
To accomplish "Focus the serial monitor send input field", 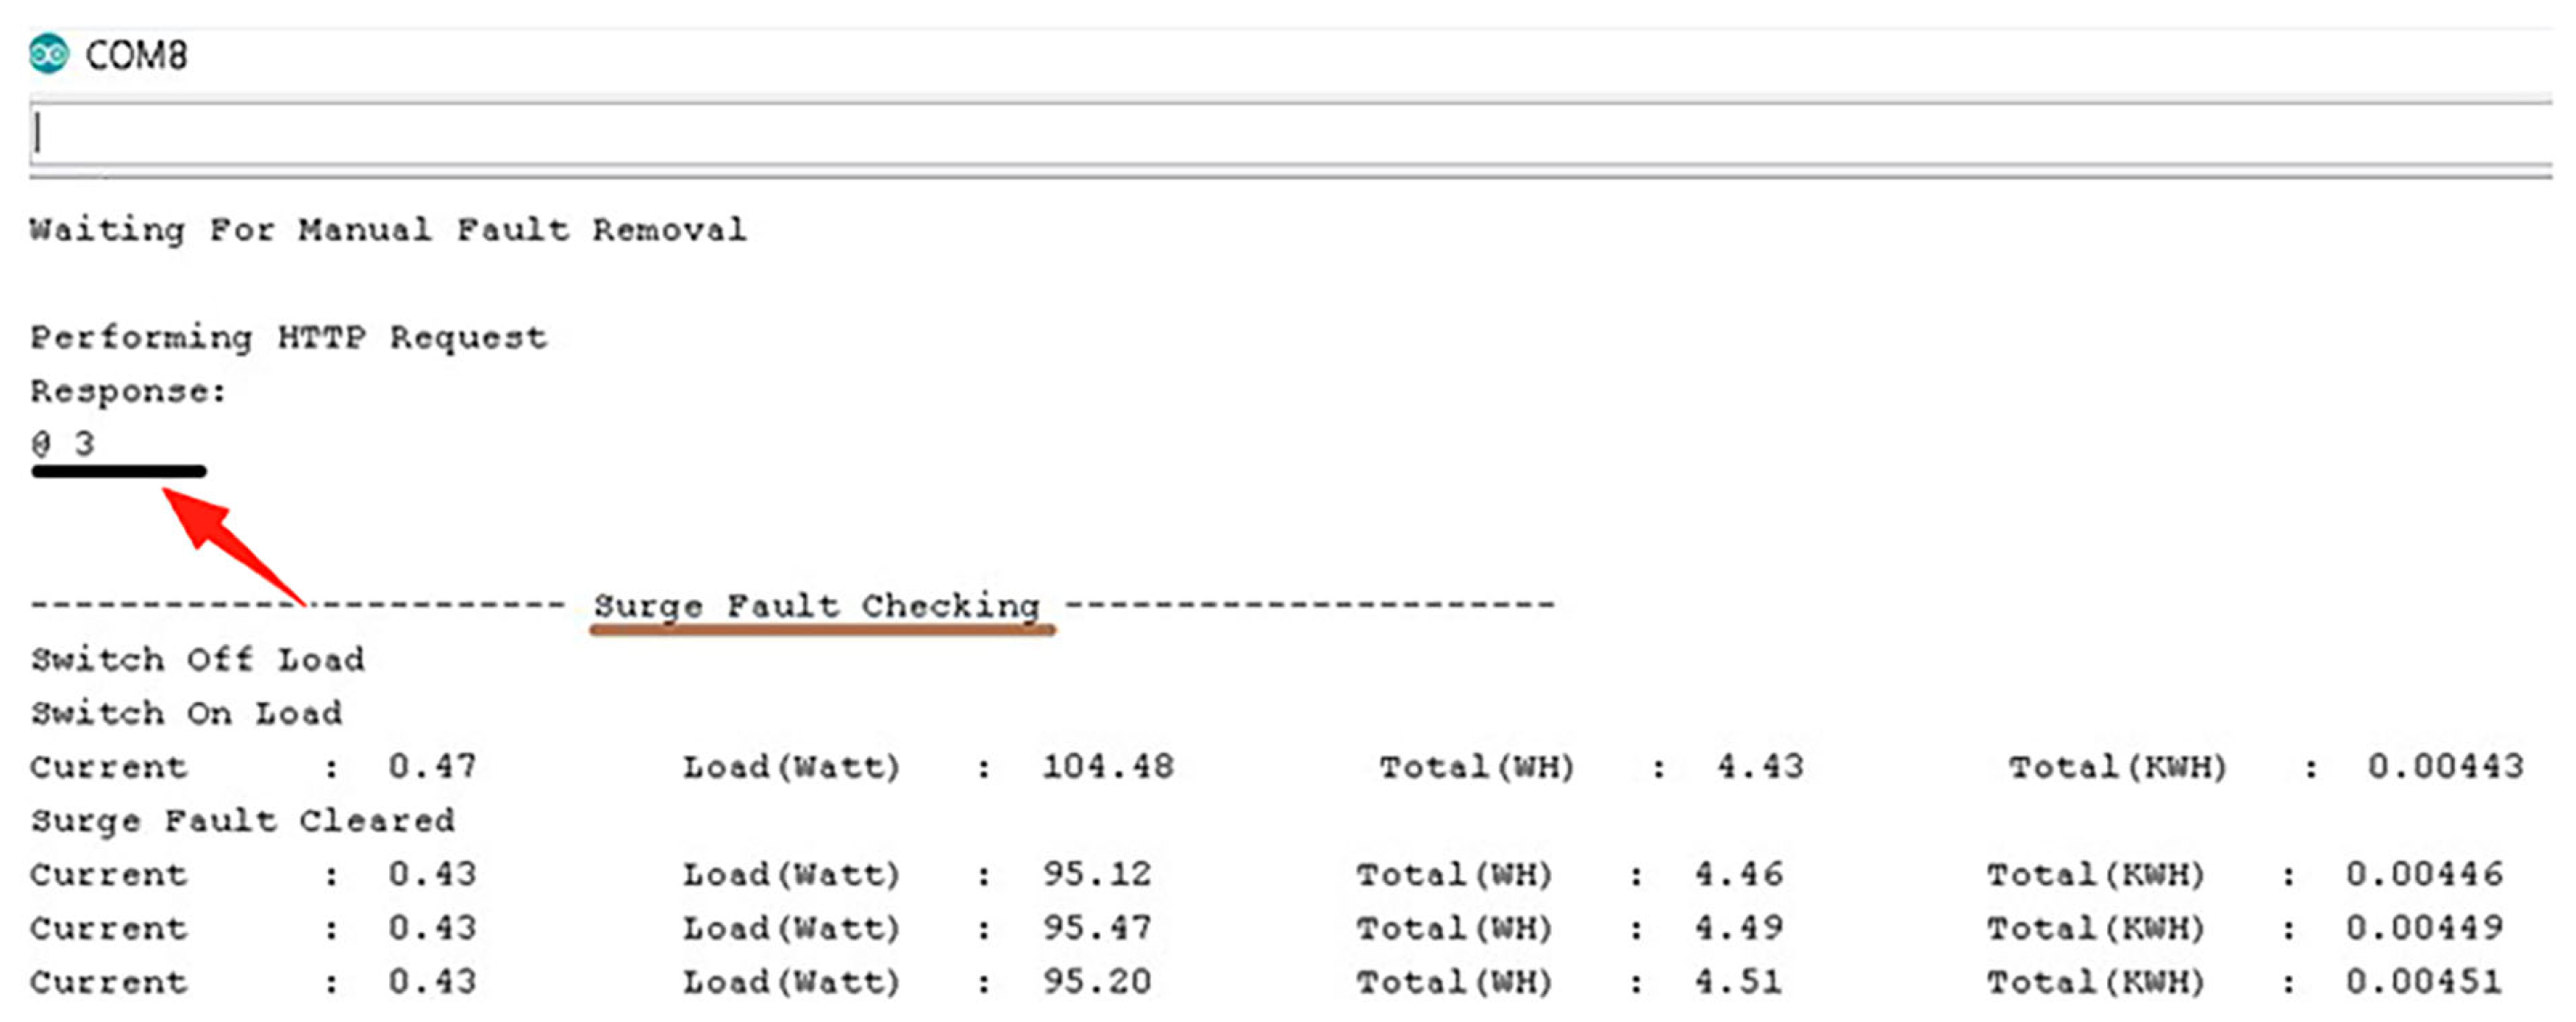I will tap(1290, 134).
